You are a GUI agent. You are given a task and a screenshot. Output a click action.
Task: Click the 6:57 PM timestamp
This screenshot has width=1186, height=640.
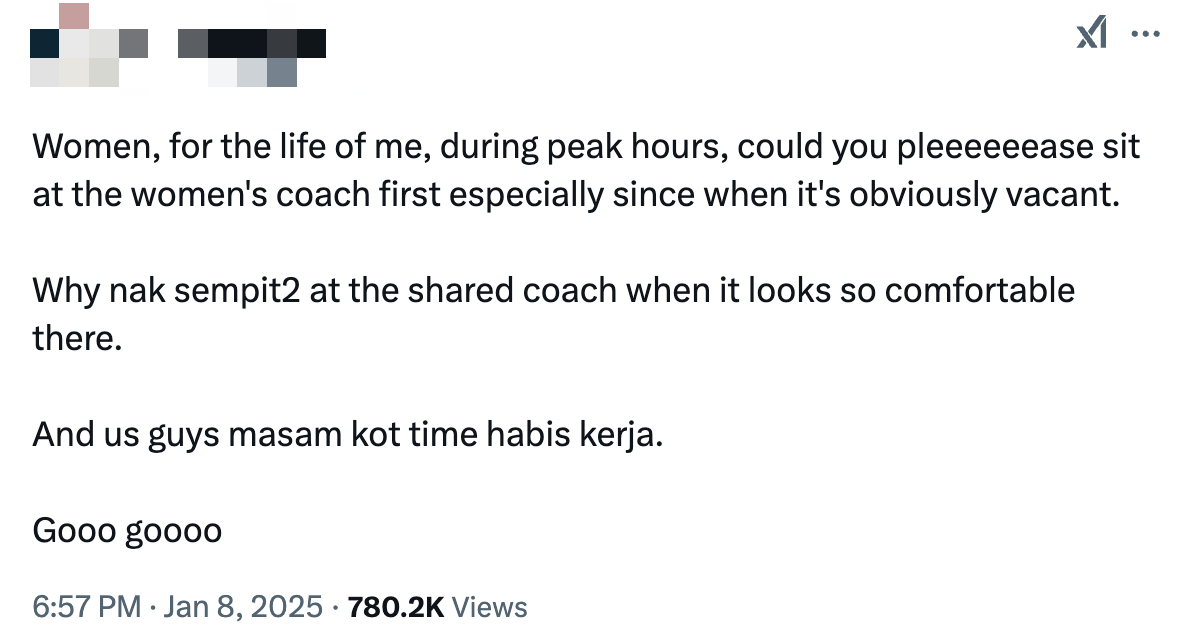pyautogui.click(x=86, y=606)
